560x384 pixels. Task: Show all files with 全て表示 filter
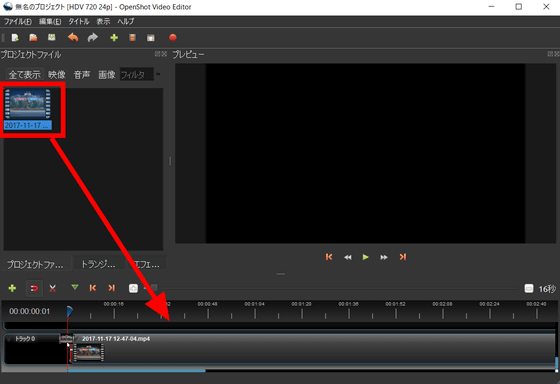point(25,74)
